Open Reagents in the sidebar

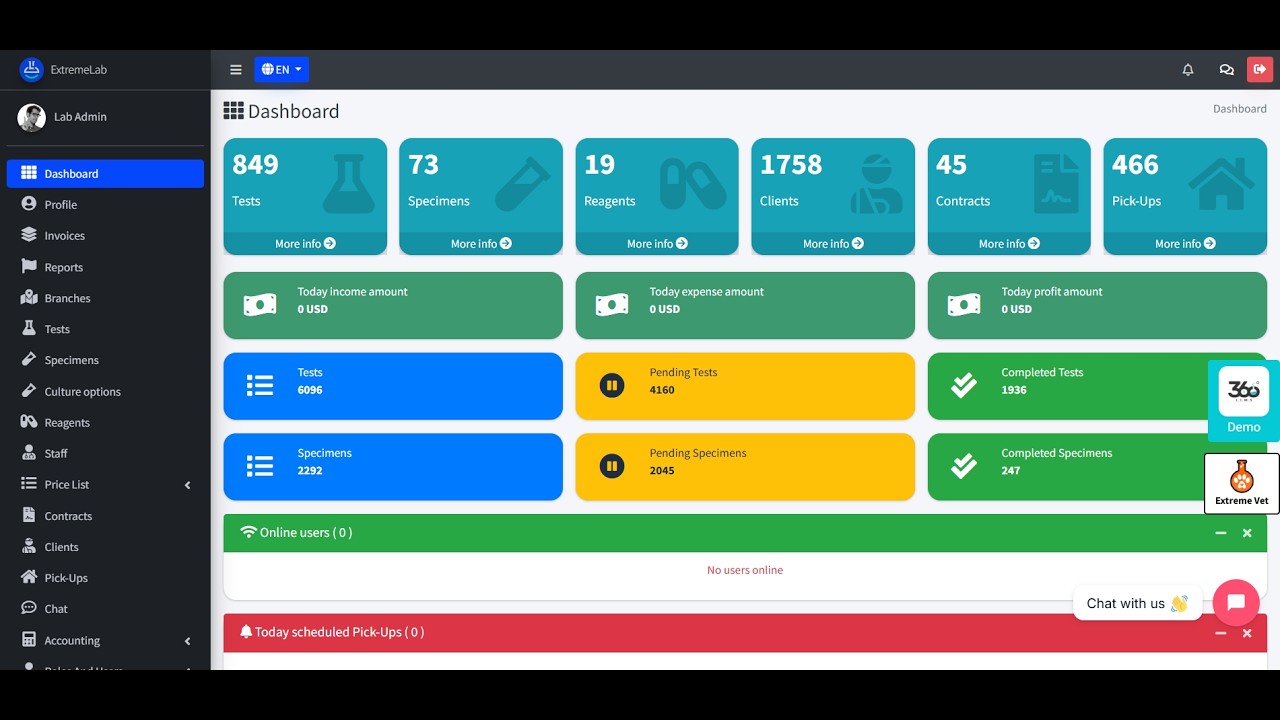(105, 422)
